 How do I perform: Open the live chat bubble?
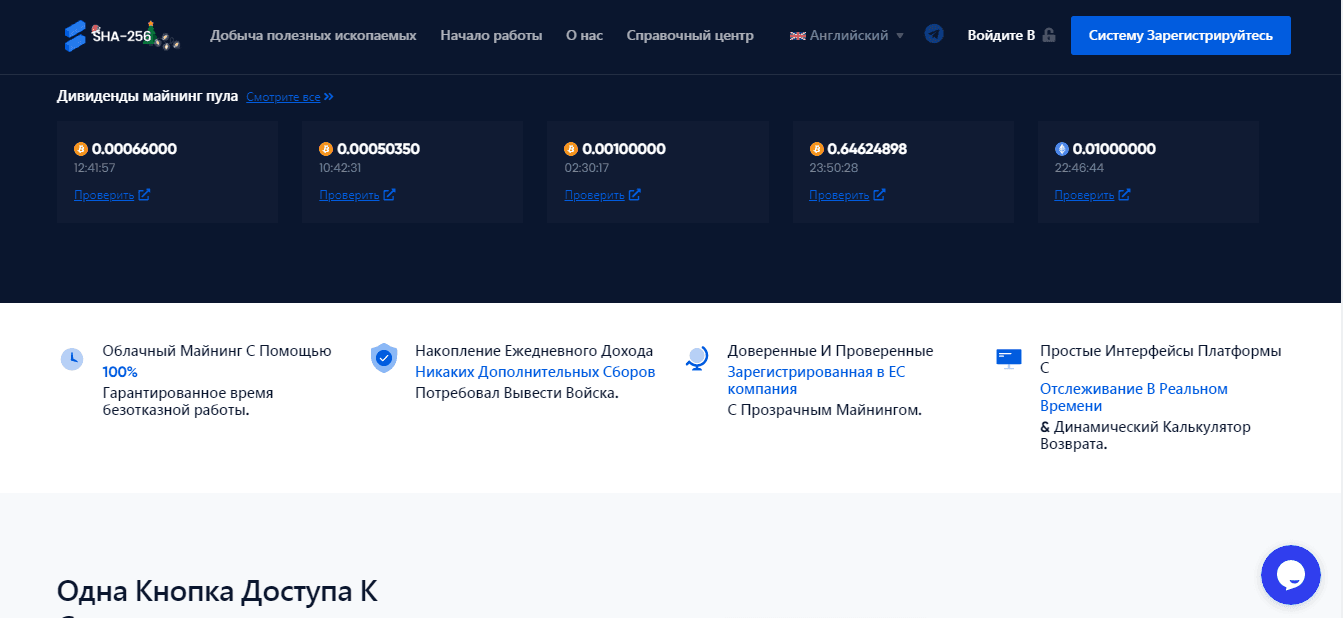[1290, 574]
